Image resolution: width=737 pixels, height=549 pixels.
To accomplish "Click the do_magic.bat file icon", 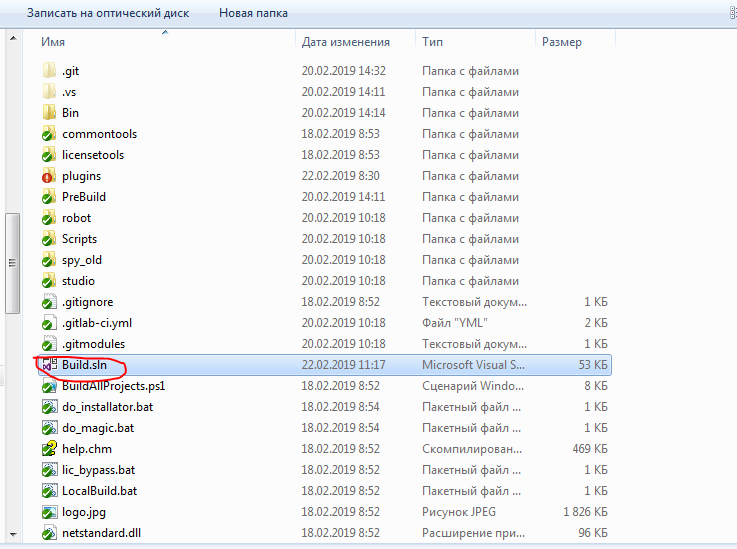I will pos(49,428).
